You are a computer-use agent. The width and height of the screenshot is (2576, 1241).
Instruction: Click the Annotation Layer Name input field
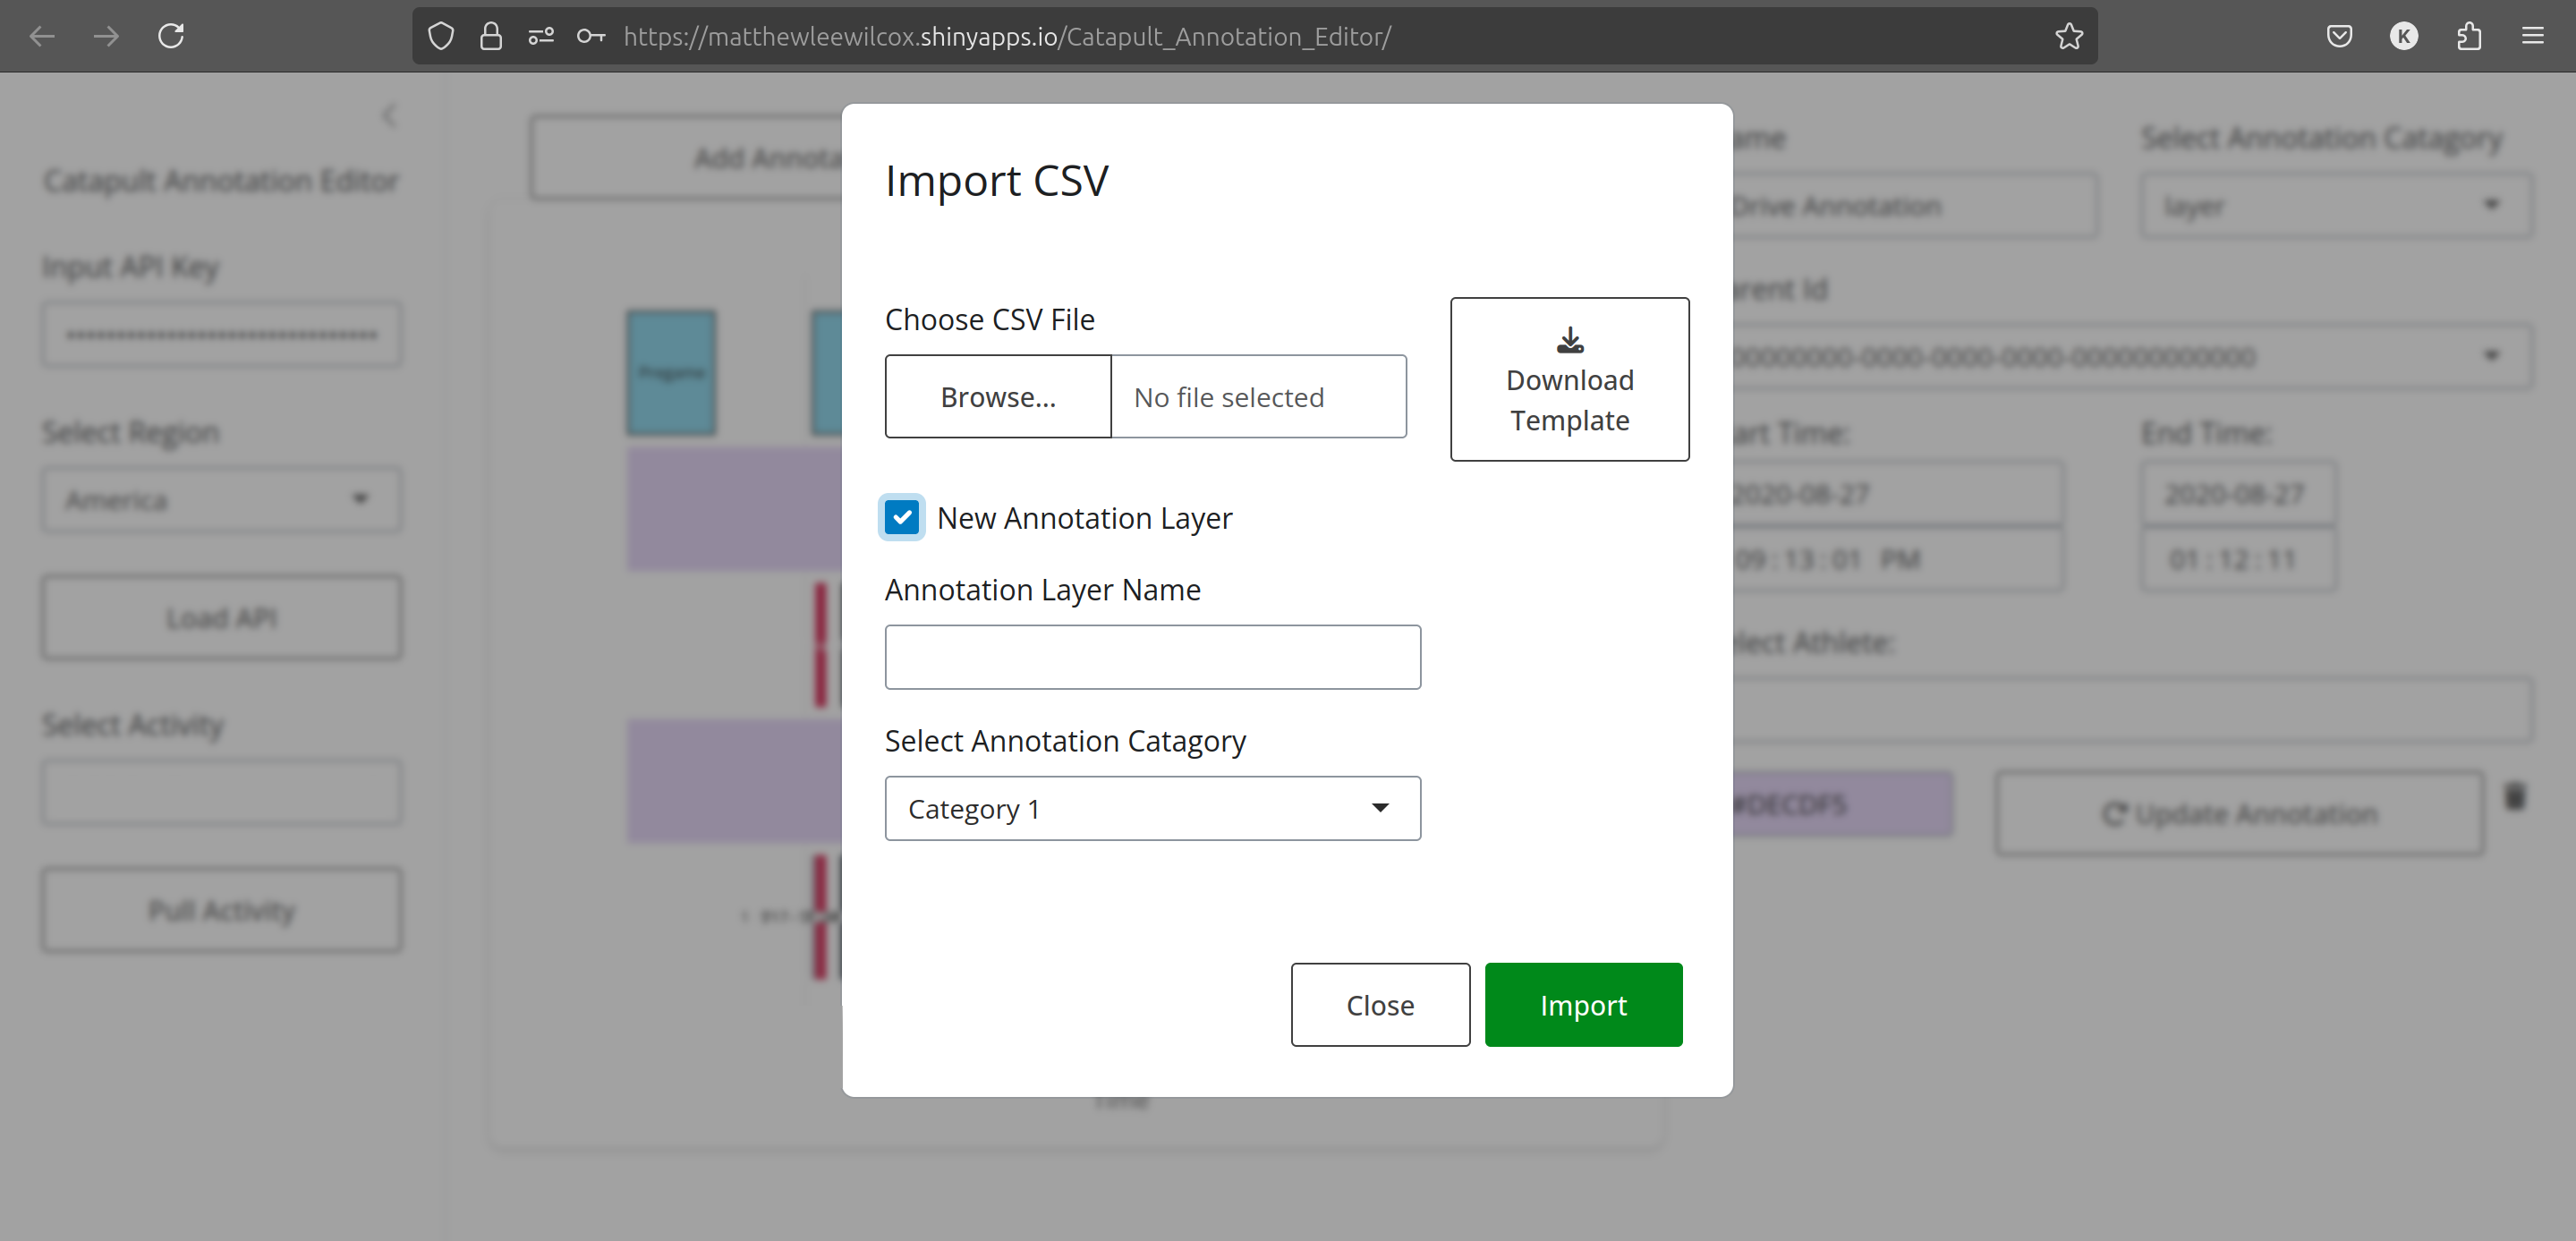coord(1152,657)
